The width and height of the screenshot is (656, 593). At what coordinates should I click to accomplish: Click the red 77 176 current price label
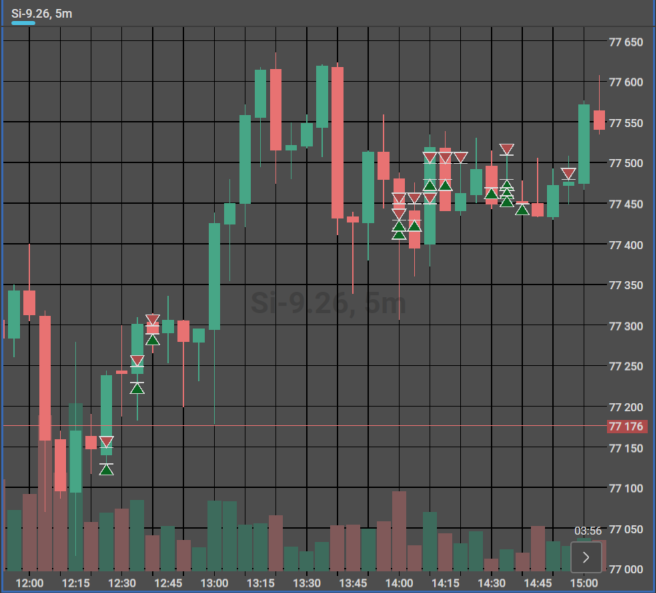626,426
